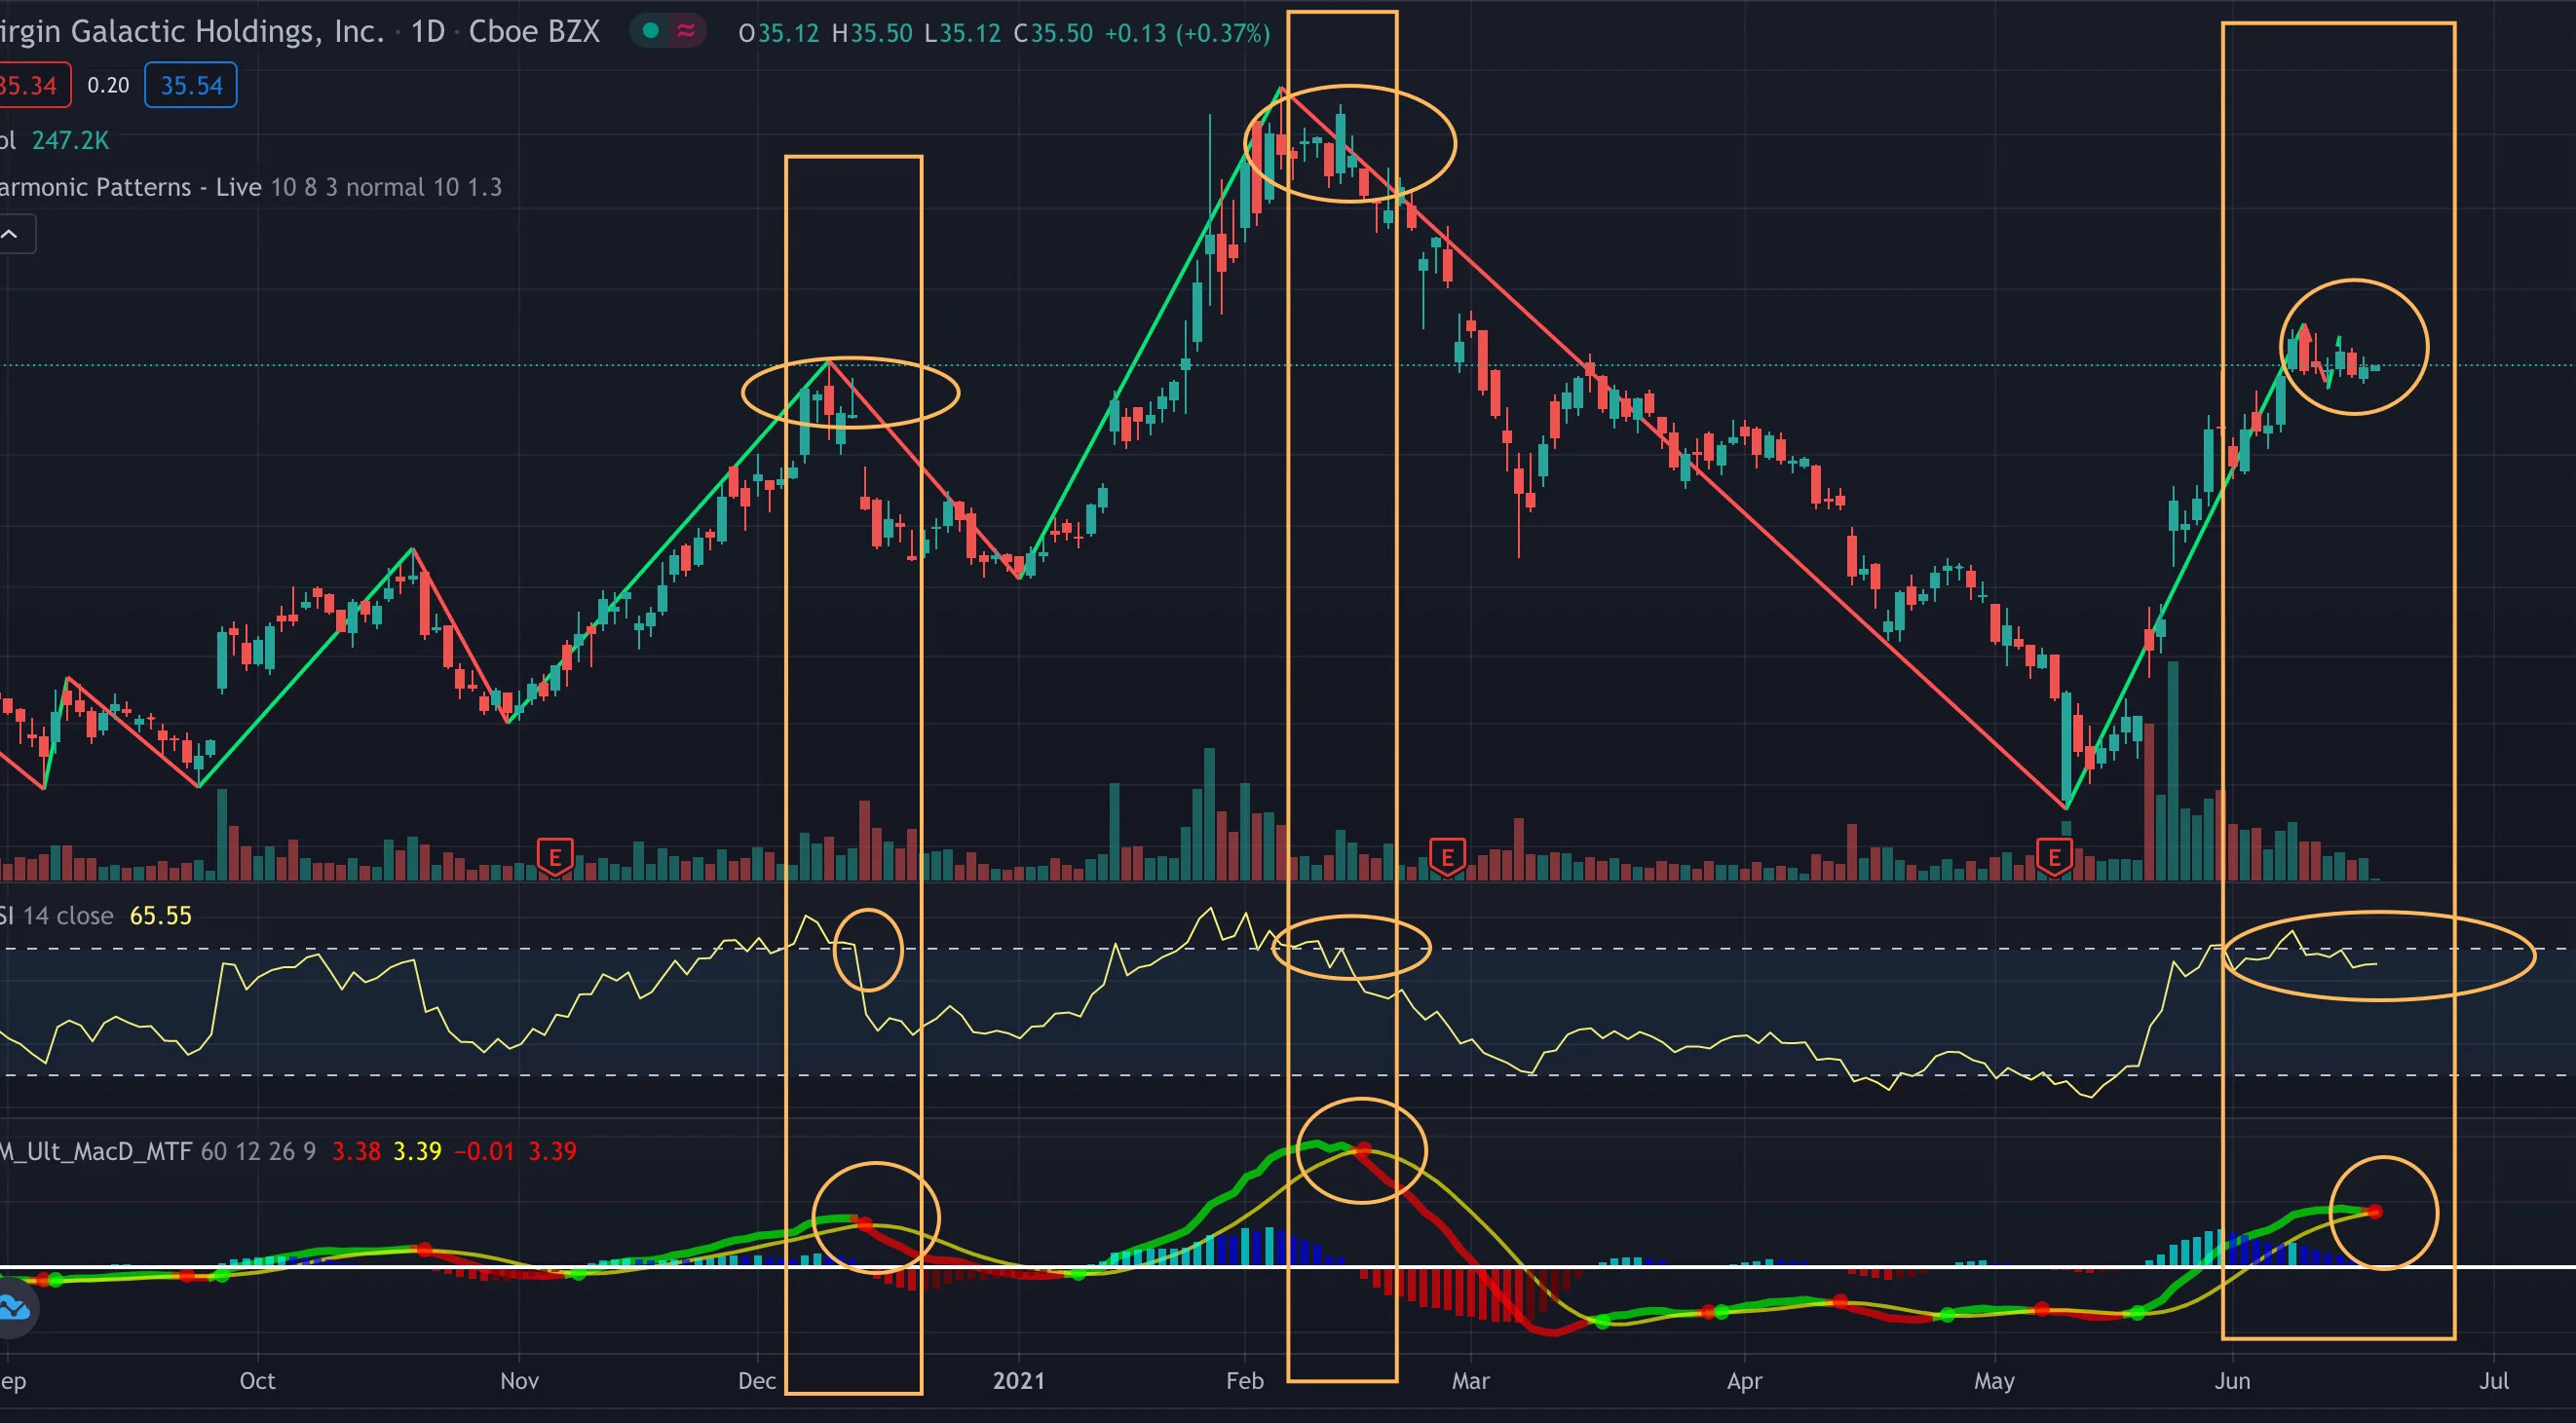Click the blue 35.54 buy price button
2576x1423 pixels.
click(x=191, y=85)
